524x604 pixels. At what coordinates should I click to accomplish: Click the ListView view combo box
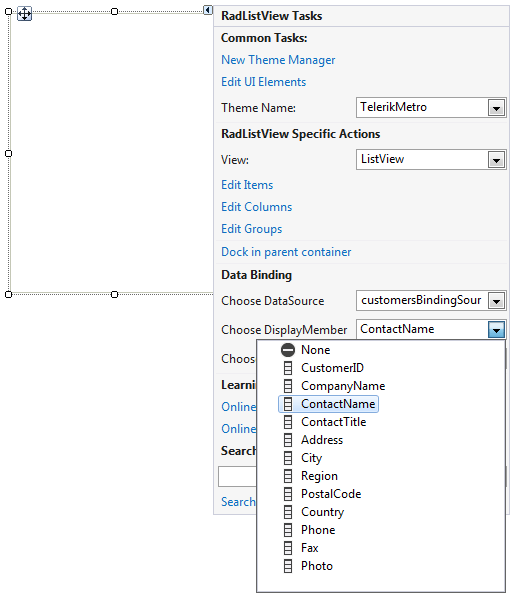tap(431, 159)
